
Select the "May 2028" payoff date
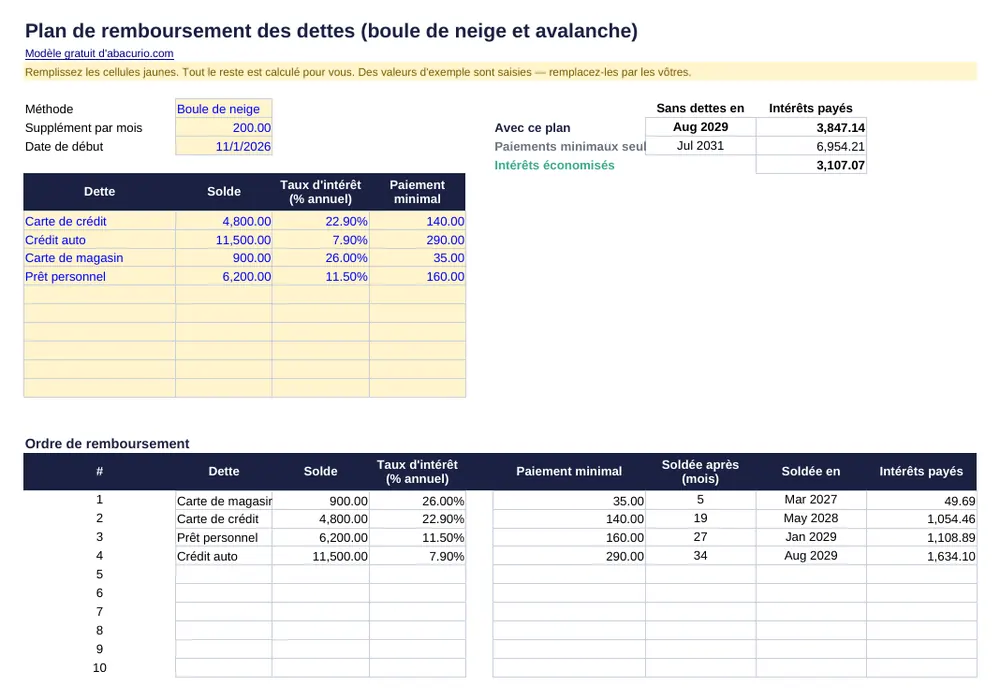point(811,518)
